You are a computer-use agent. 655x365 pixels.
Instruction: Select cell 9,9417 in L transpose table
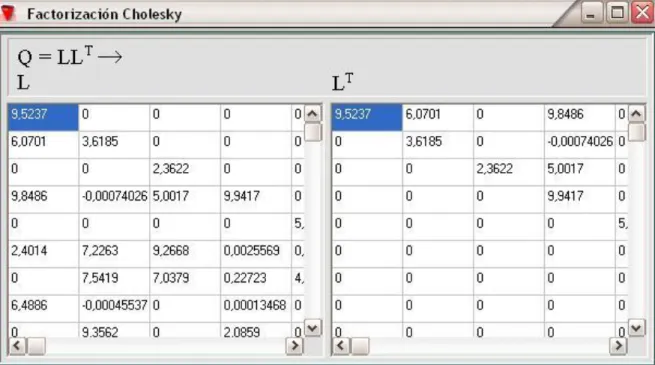click(580, 199)
